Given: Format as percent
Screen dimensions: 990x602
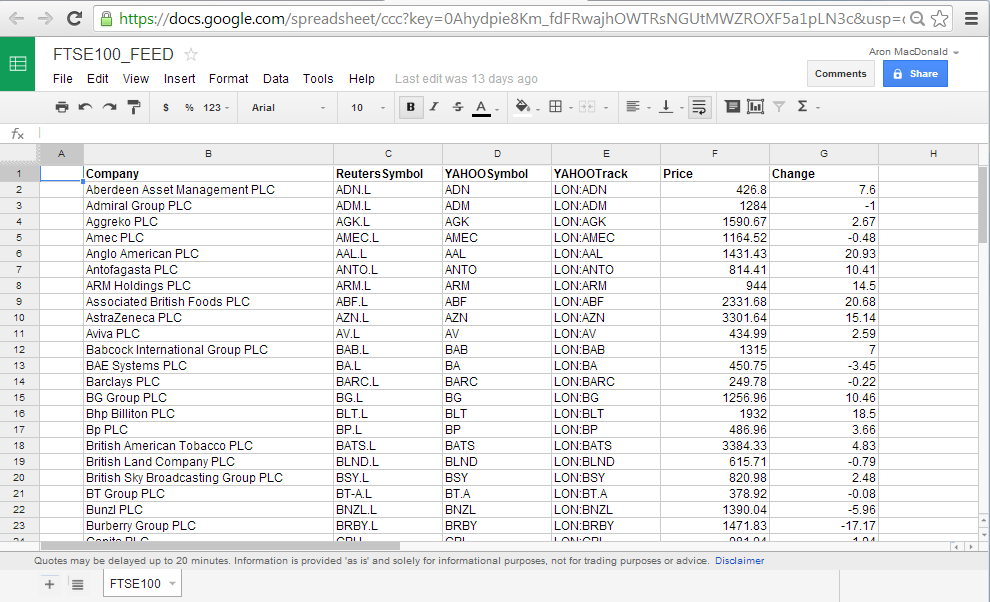Looking at the screenshot, I should click(189, 107).
